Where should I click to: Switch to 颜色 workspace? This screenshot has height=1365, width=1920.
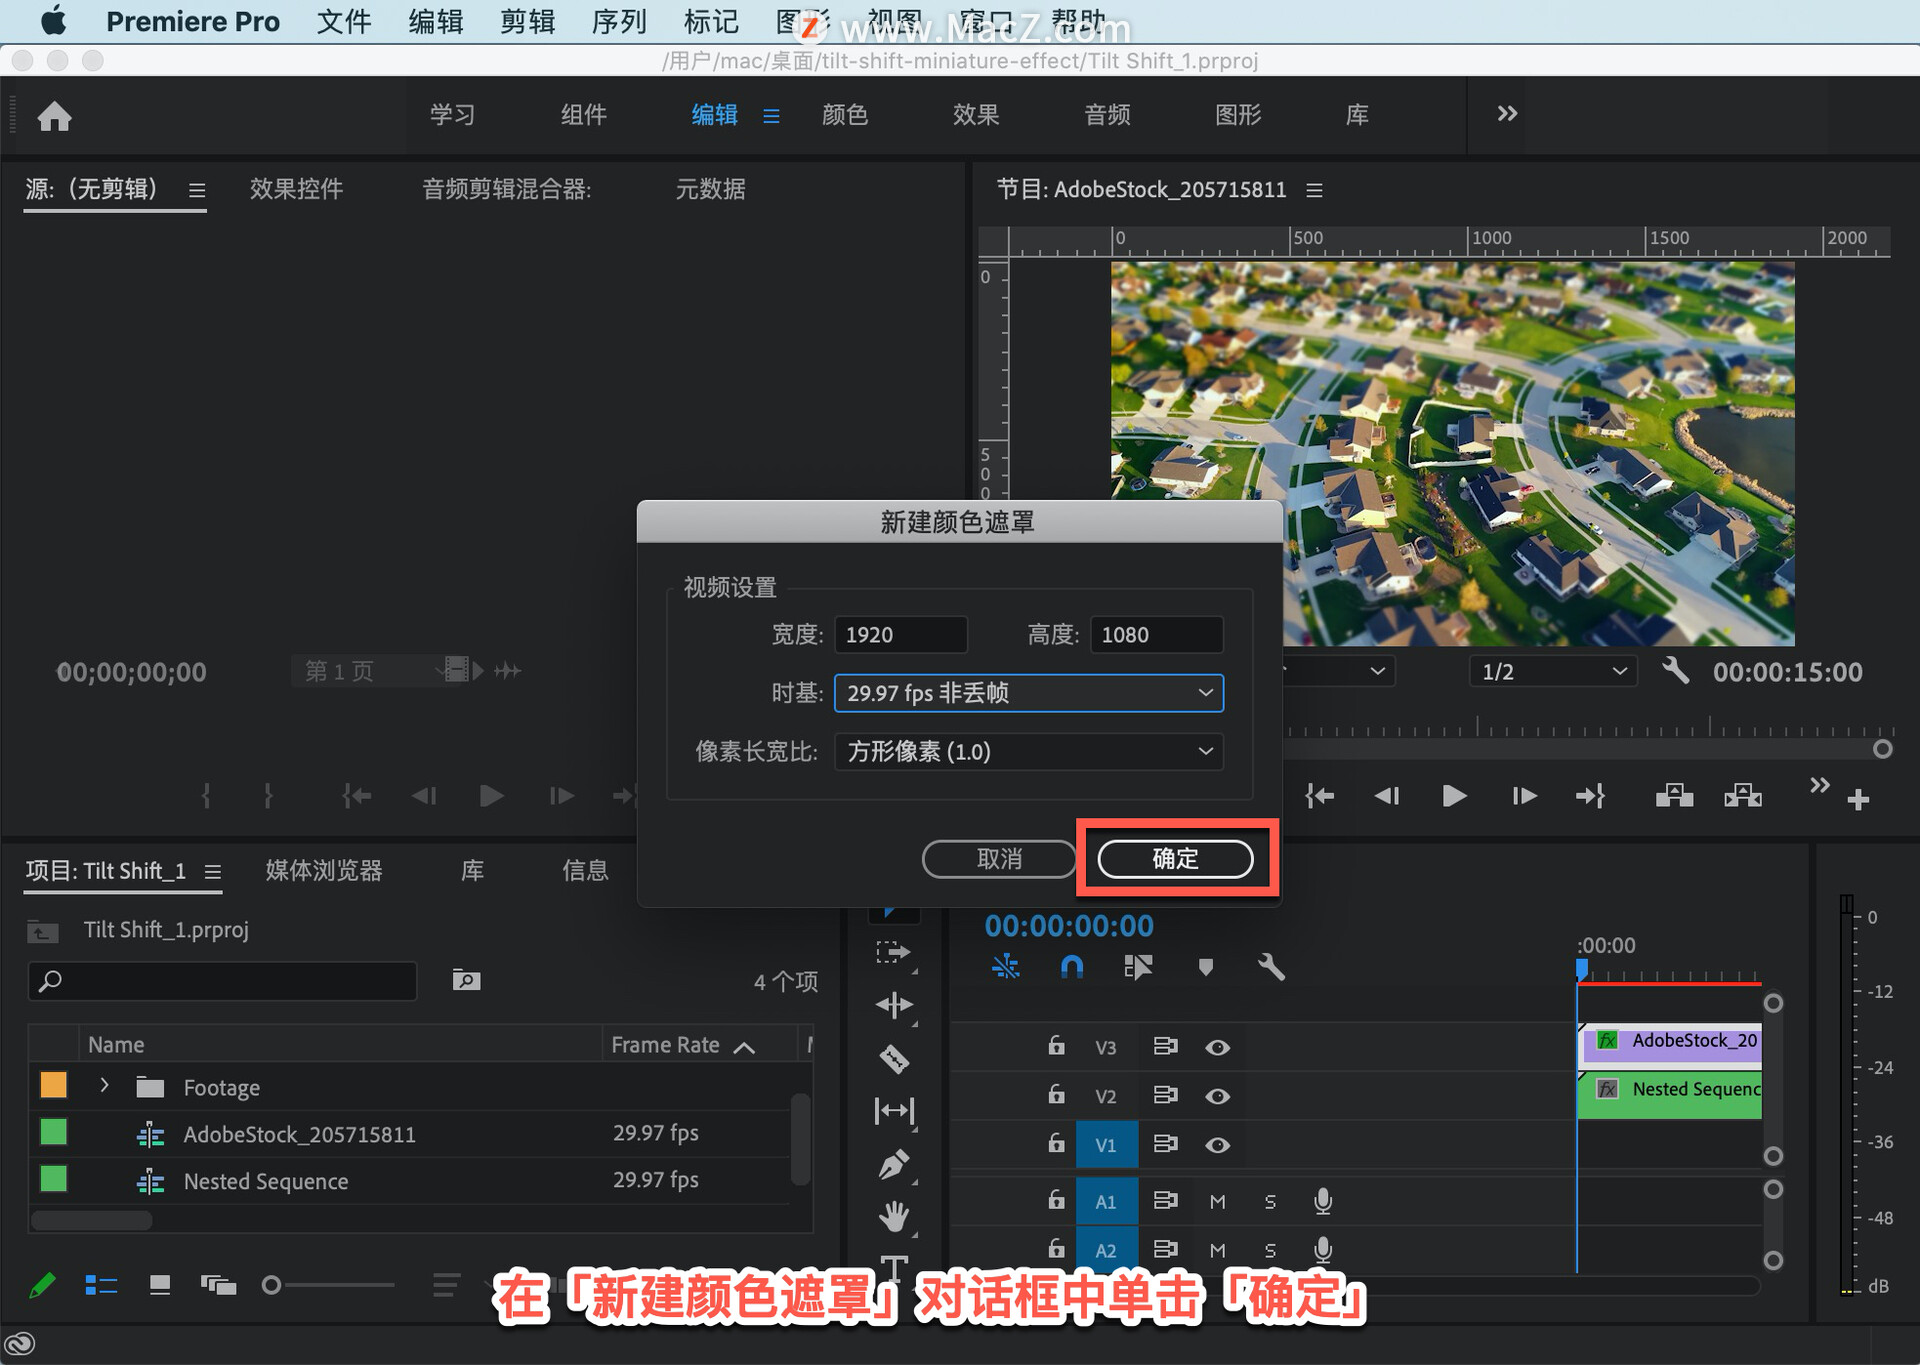coord(845,115)
